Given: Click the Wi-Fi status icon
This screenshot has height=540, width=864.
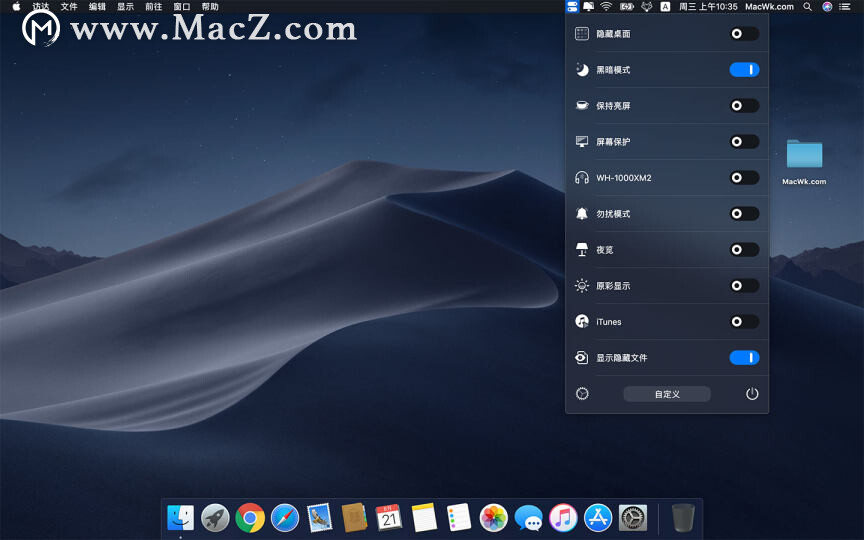Looking at the screenshot, I should coord(606,7).
